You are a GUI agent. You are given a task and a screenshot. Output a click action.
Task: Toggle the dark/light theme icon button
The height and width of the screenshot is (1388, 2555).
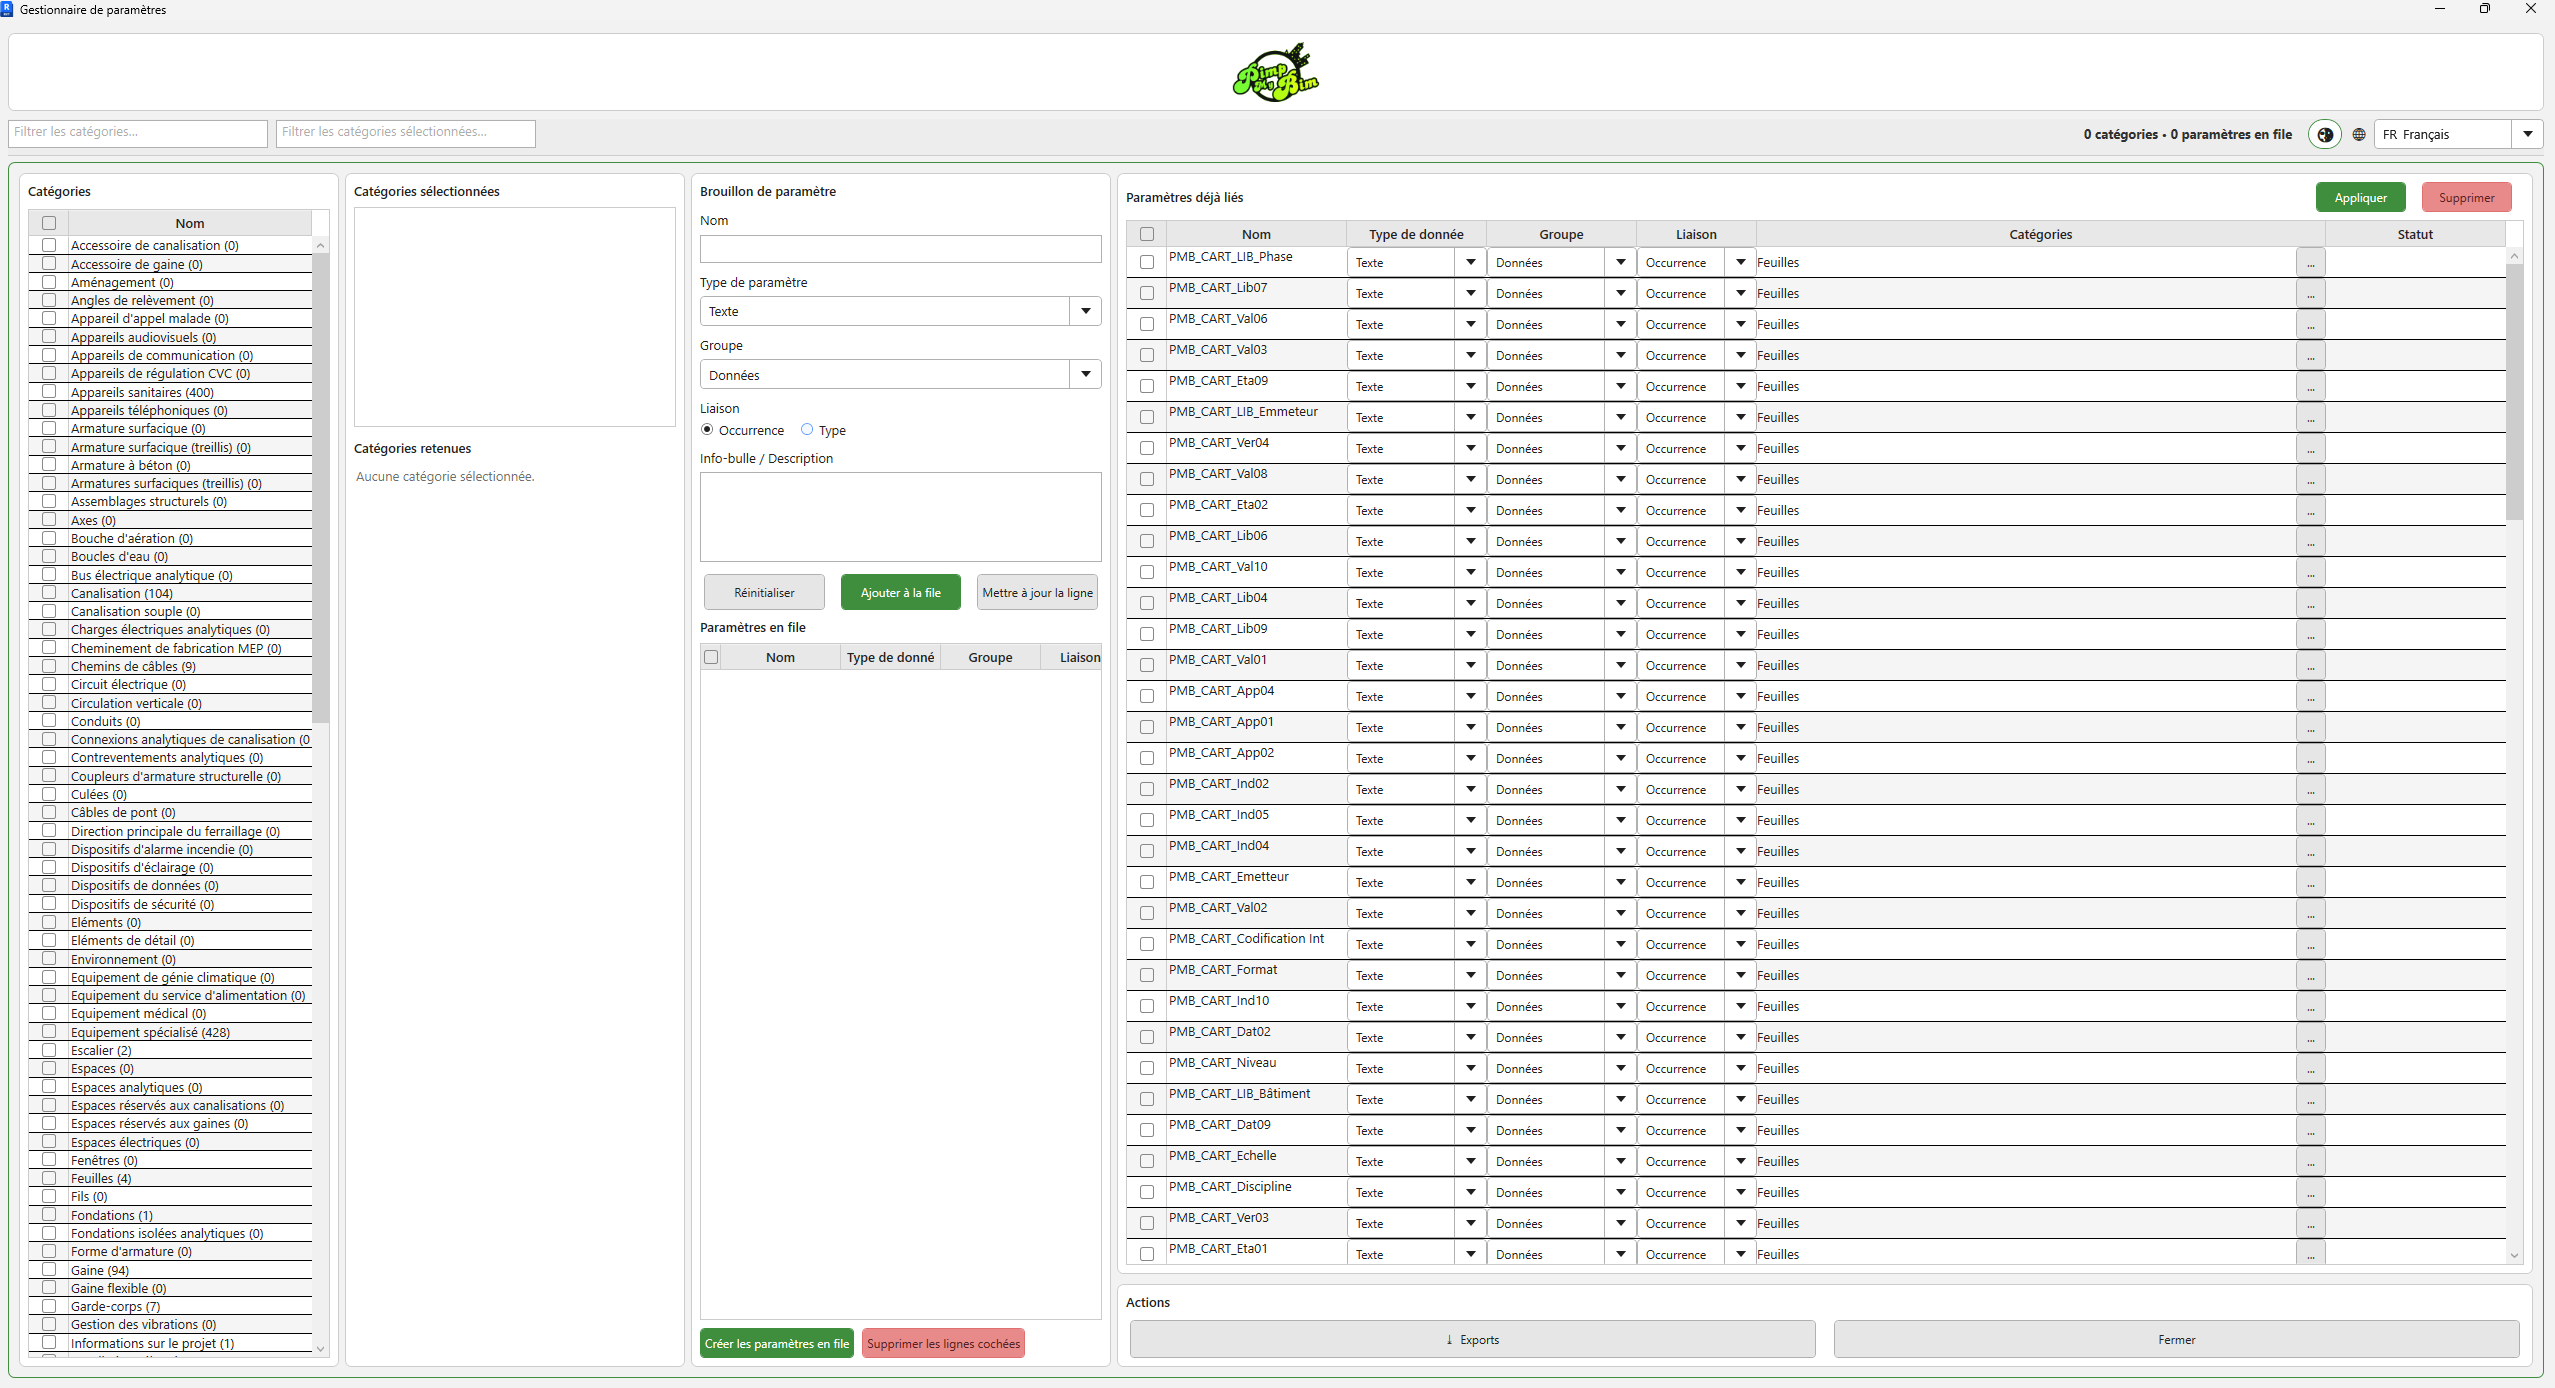click(2325, 134)
